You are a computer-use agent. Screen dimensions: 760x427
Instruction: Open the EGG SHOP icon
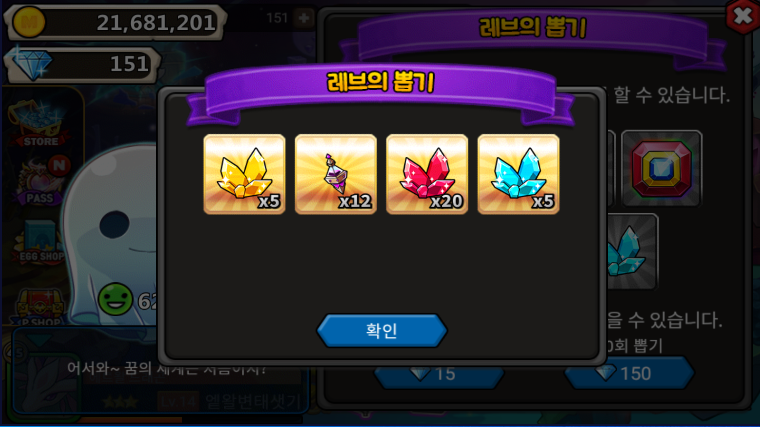[40, 241]
